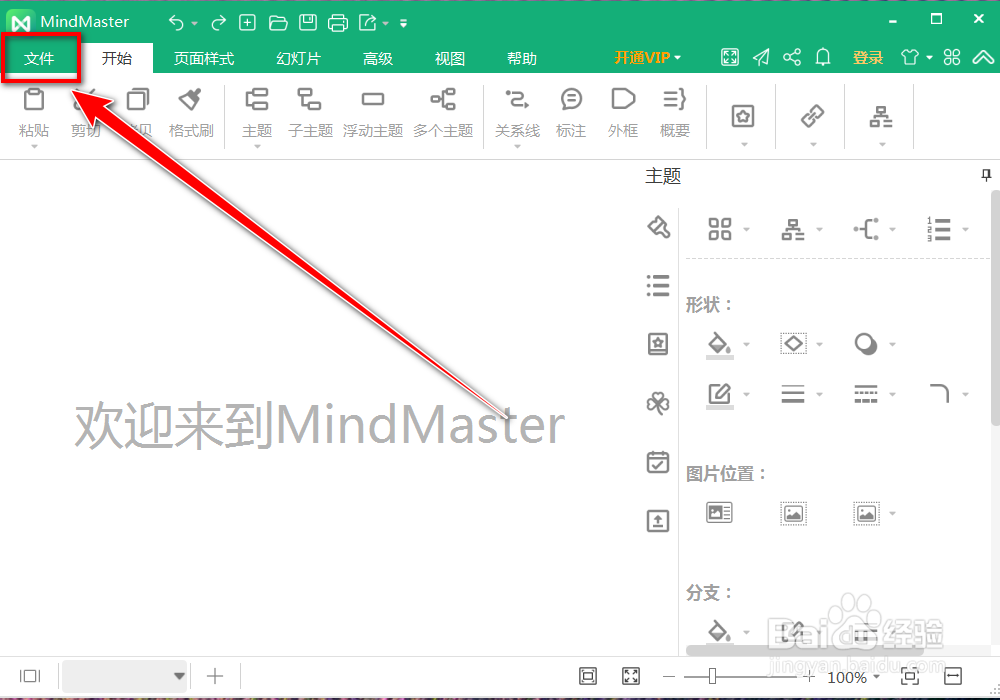Open the task checklist panel in right sidebar

[x=657, y=462]
